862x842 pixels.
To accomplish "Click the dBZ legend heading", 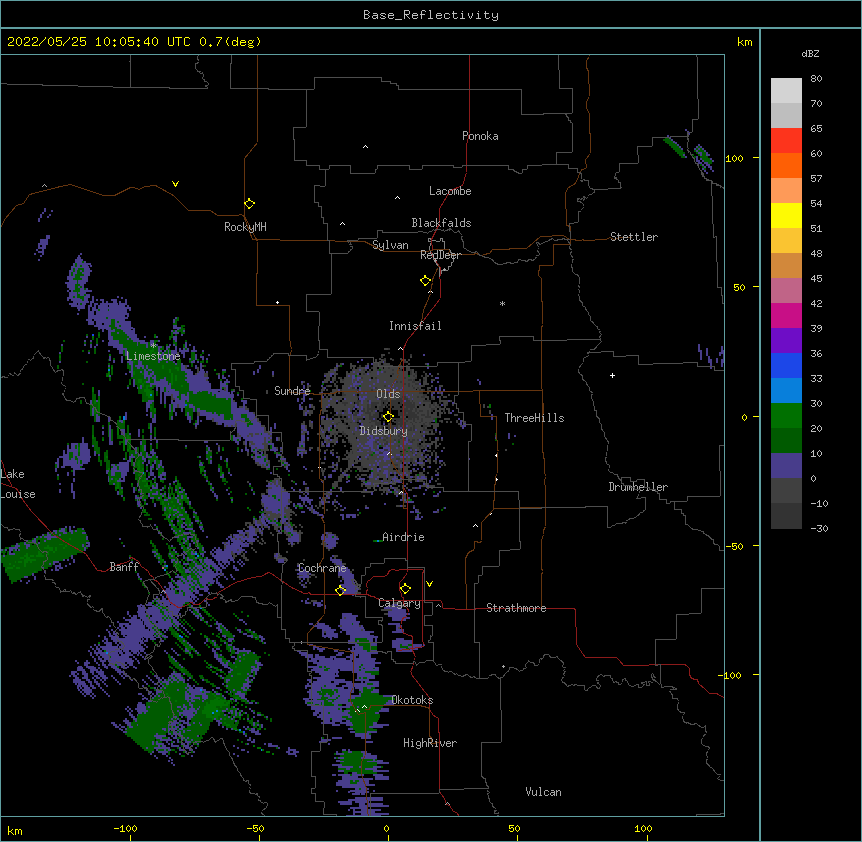I will 810,53.
